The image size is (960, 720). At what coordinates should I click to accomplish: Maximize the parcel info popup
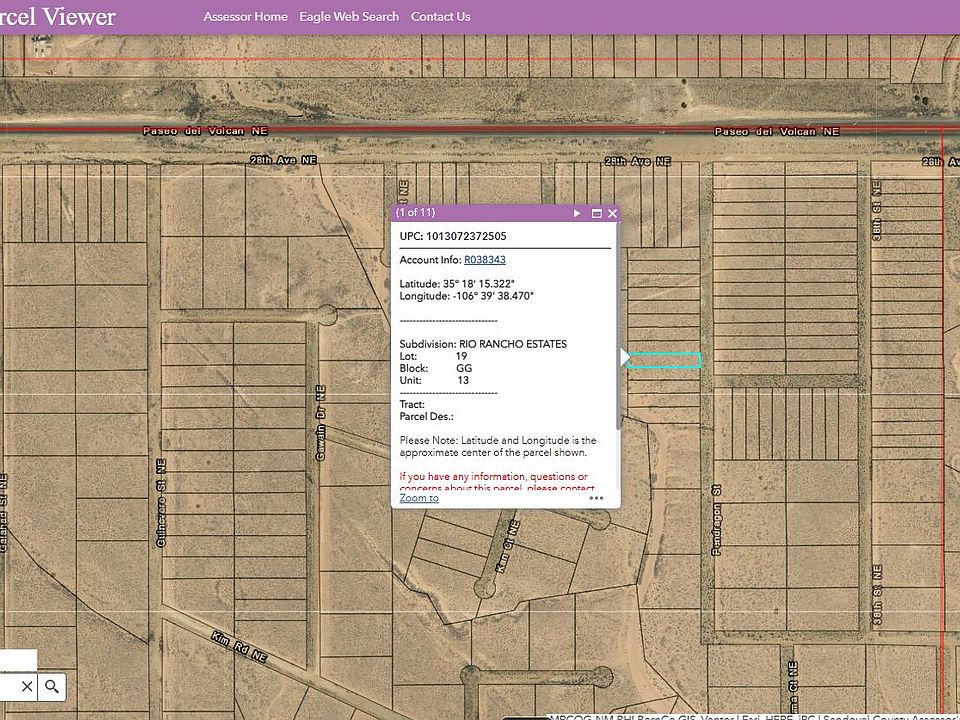tap(596, 213)
